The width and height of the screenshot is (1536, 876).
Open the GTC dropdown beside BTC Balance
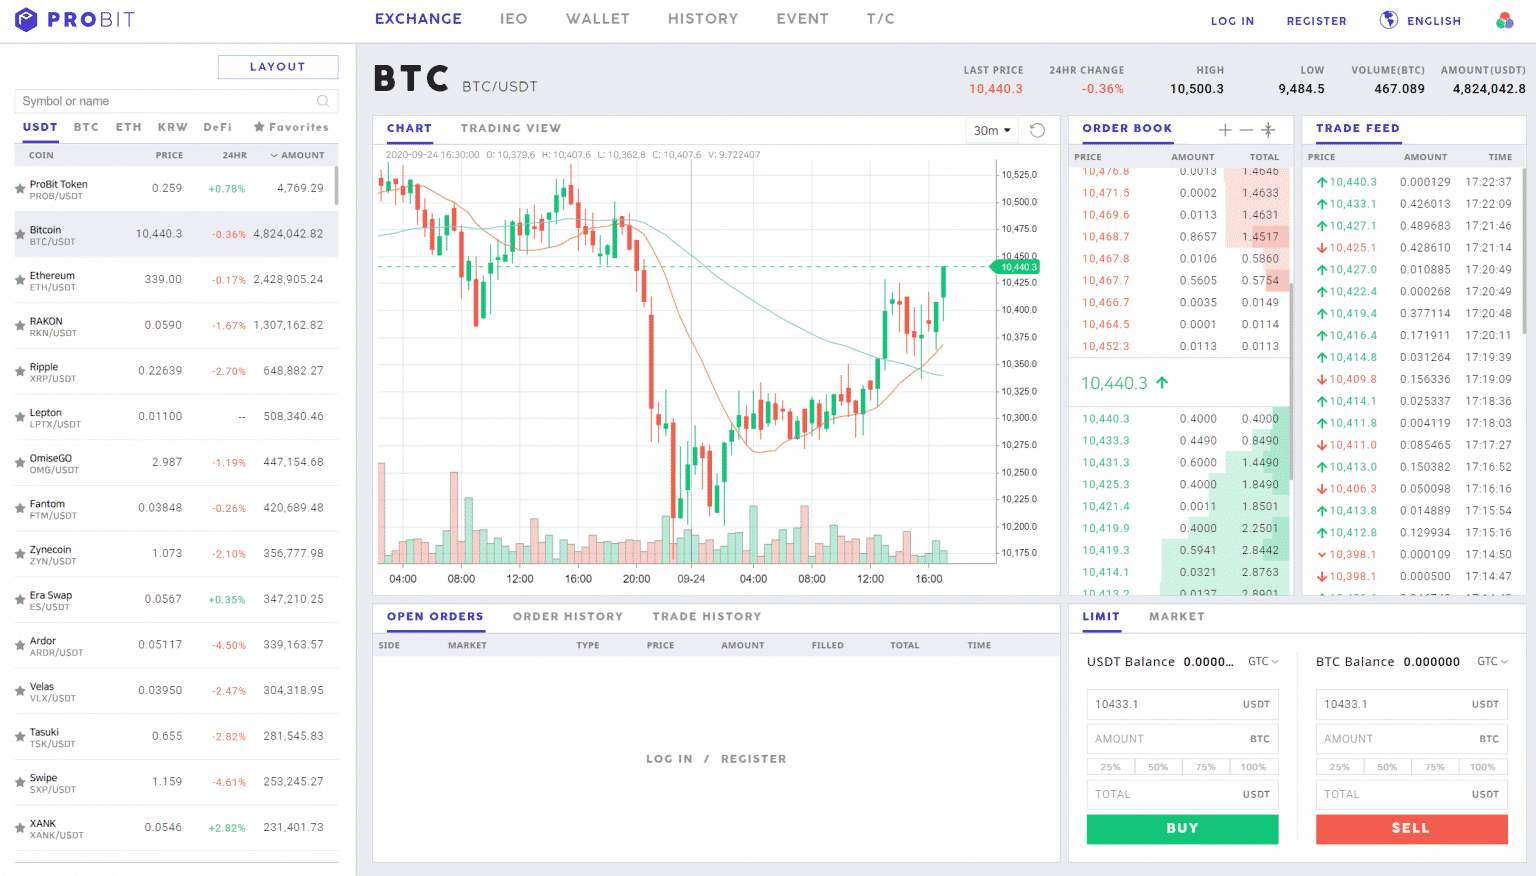tap(1492, 662)
